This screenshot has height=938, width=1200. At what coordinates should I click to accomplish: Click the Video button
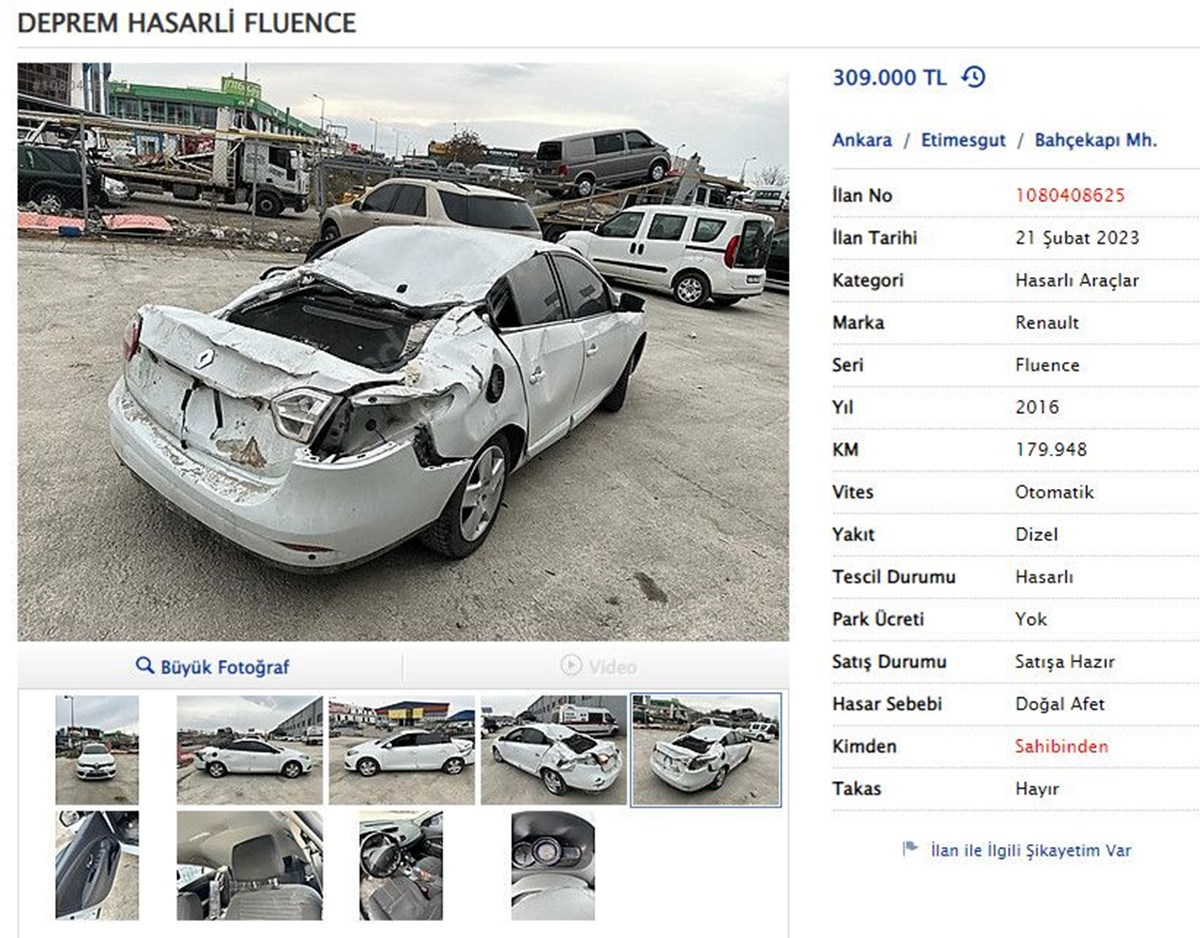pos(598,666)
